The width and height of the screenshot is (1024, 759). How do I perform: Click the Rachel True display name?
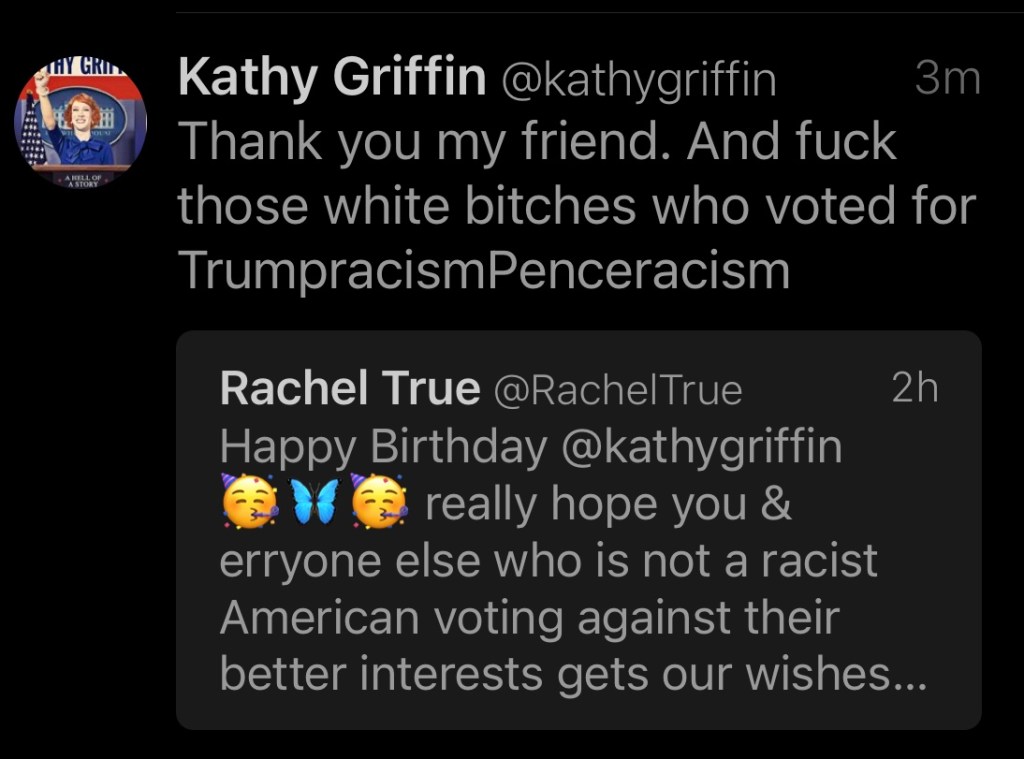click(349, 388)
